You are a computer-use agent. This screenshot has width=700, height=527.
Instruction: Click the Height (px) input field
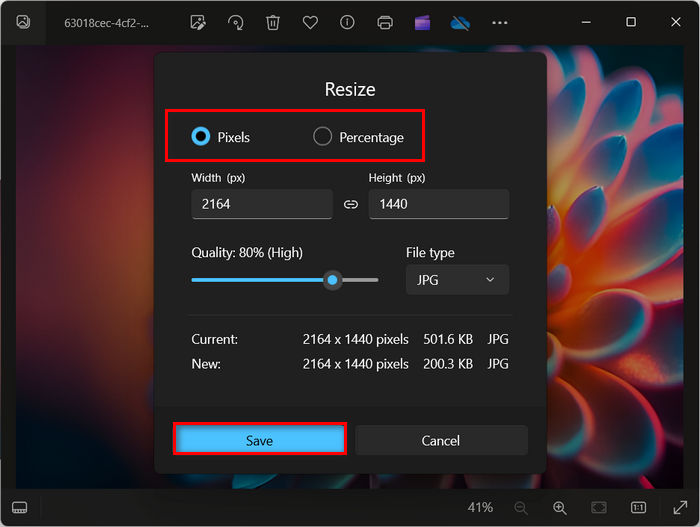439,204
